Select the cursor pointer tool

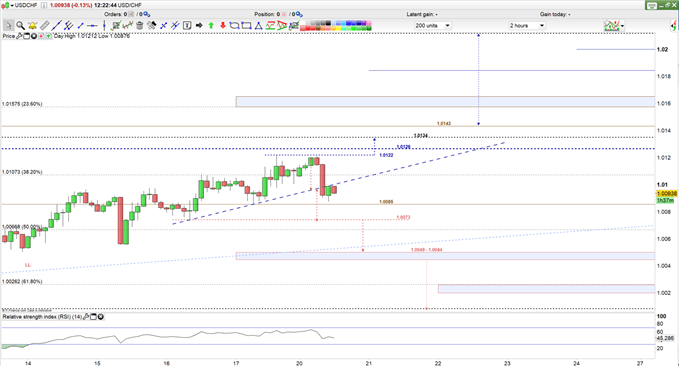click(x=9, y=25)
